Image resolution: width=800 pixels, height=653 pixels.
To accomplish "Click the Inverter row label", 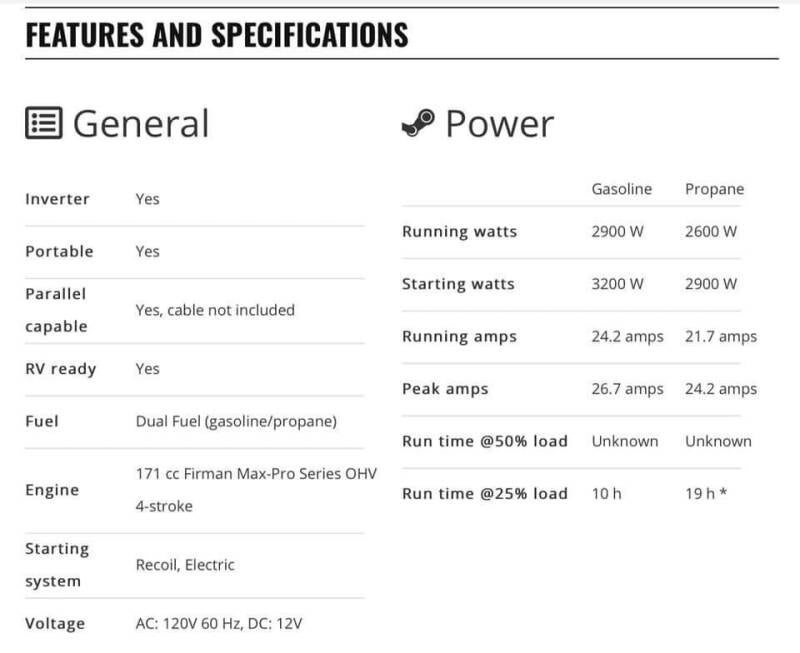I will (57, 199).
